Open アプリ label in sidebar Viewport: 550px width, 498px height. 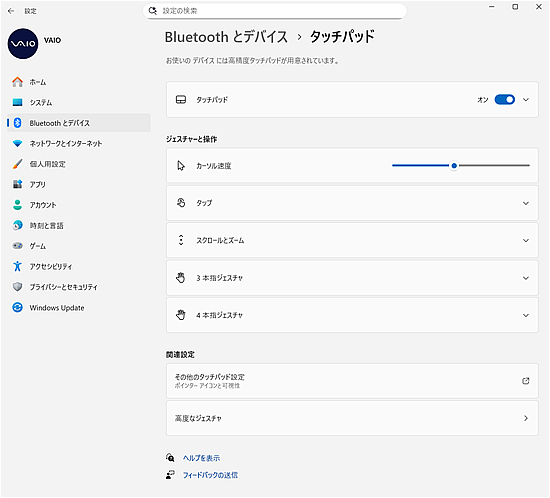click(x=38, y=184)
